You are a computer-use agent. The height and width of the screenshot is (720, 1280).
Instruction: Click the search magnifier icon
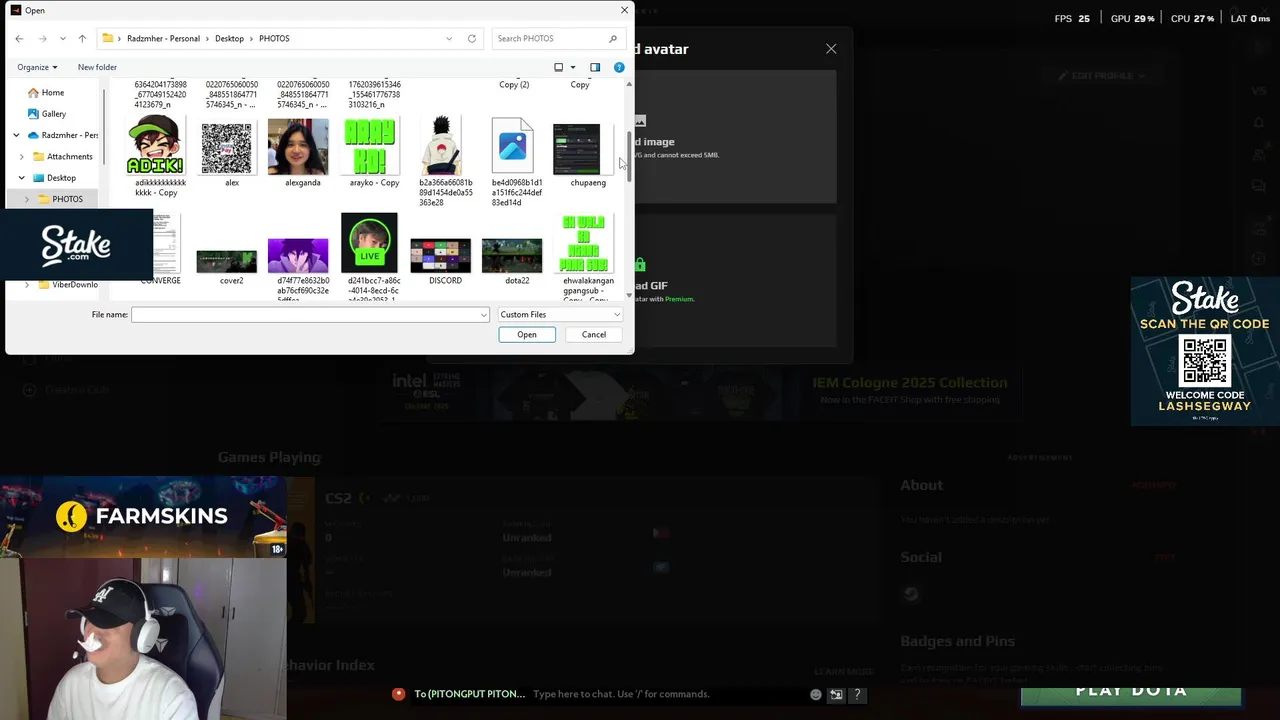[613, 38]
